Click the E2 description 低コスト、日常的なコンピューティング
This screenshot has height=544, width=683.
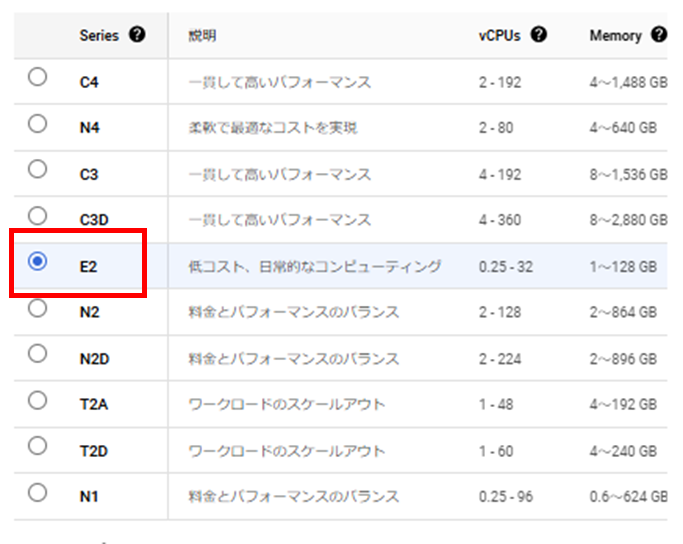(315, 267)
